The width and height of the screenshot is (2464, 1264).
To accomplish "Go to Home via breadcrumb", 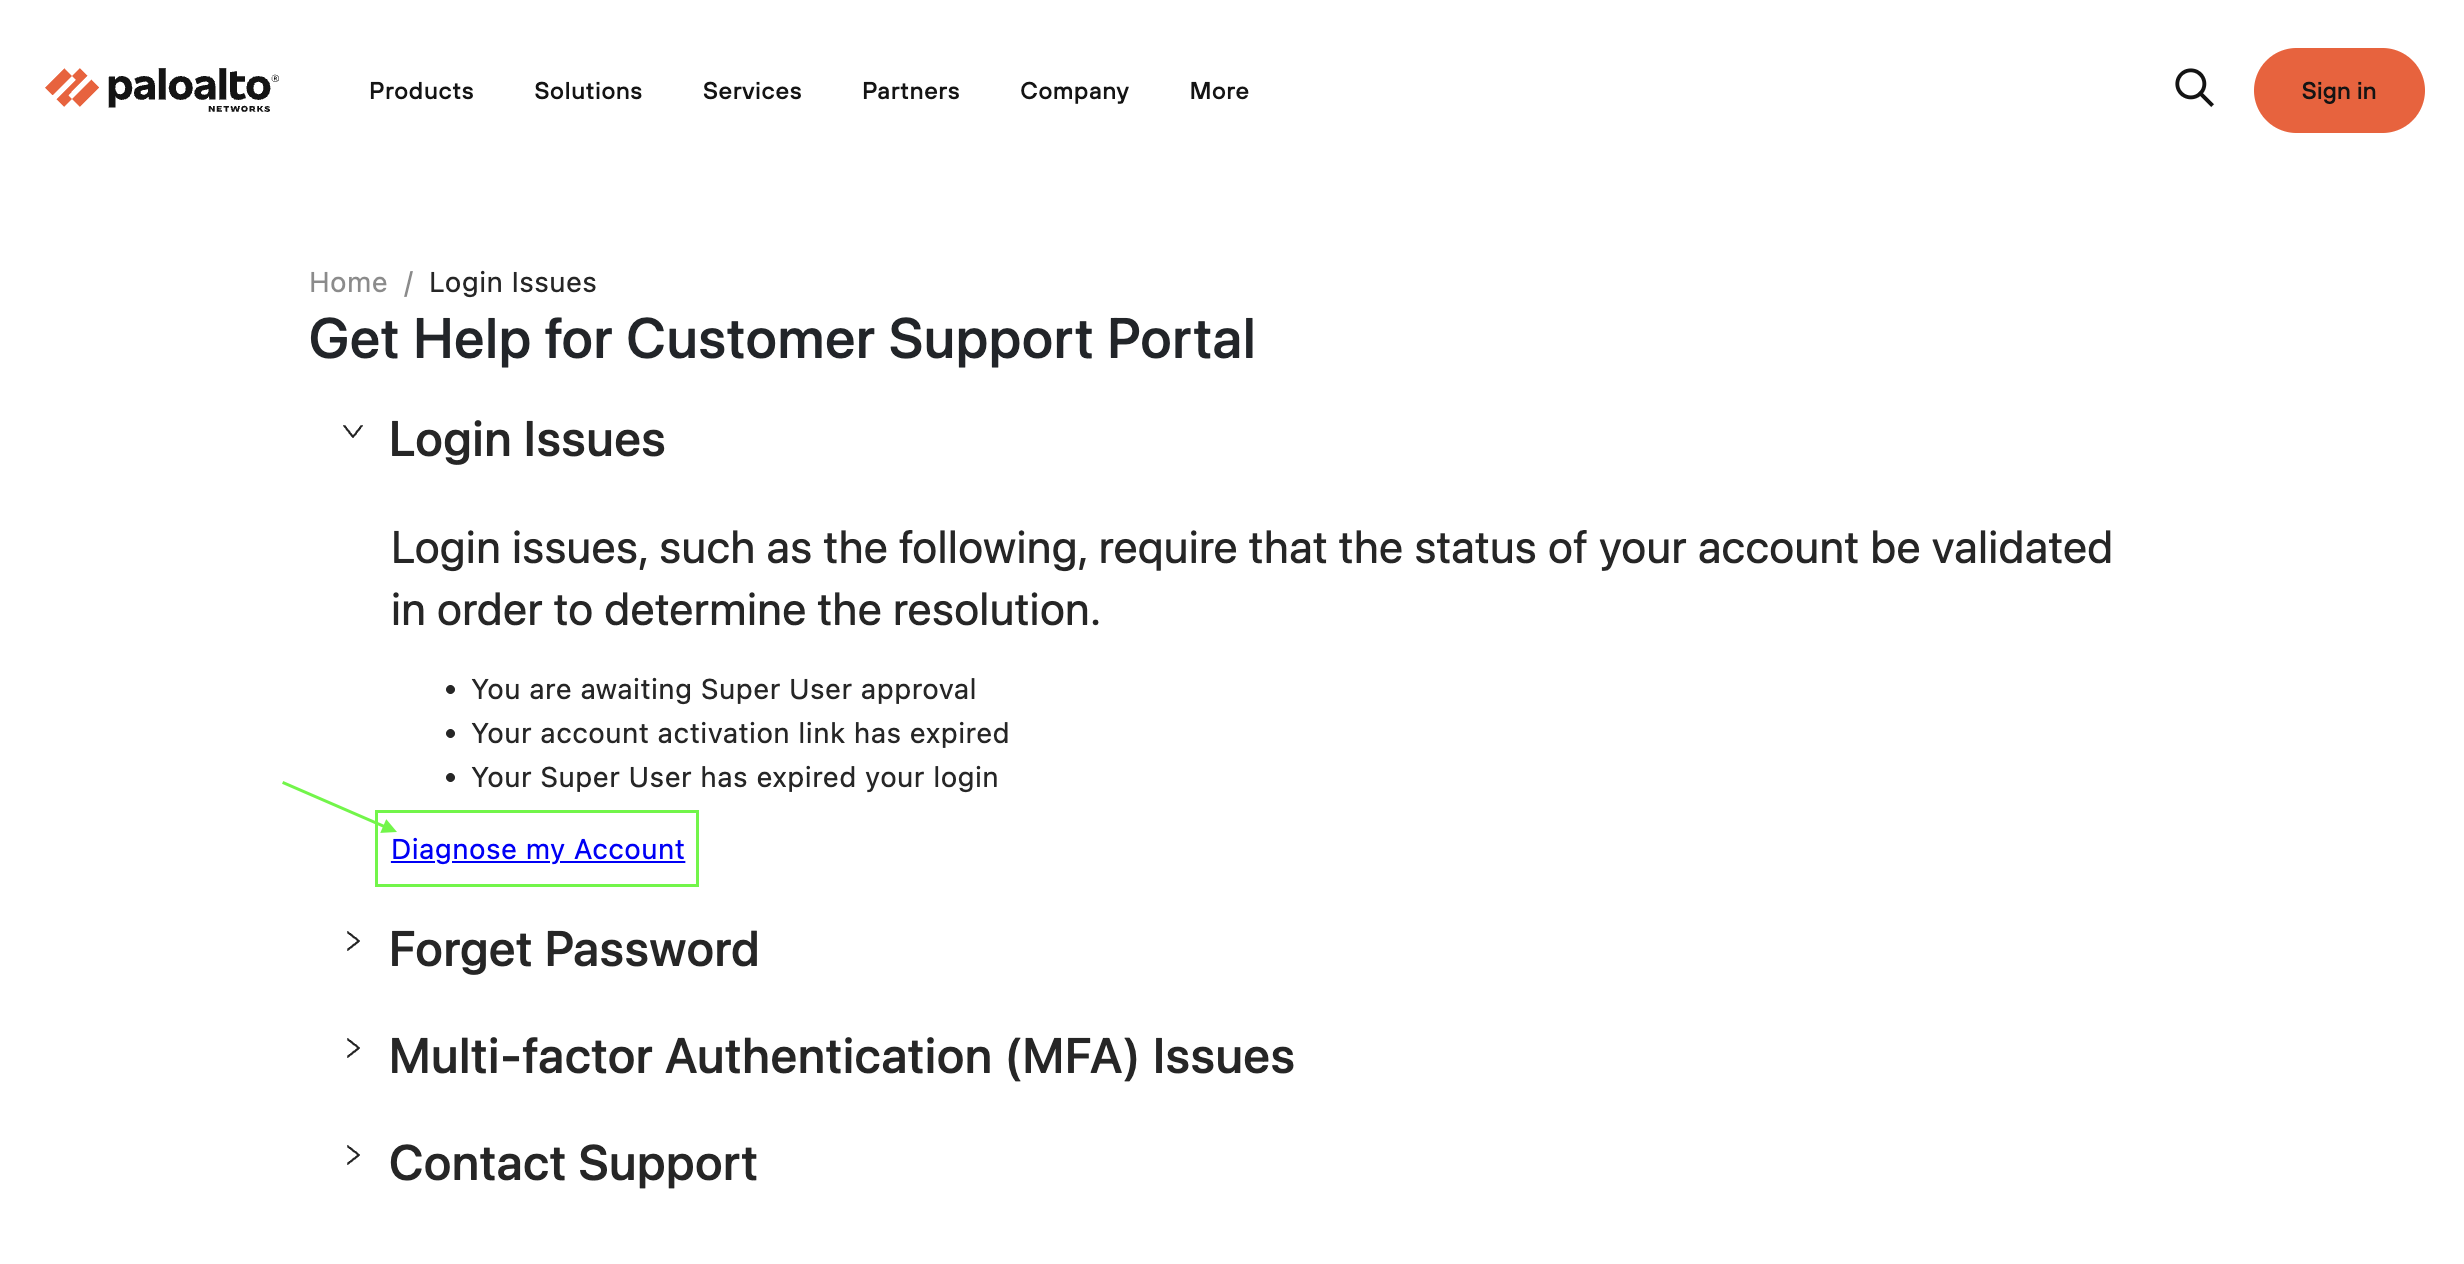I will click(348, 283).
